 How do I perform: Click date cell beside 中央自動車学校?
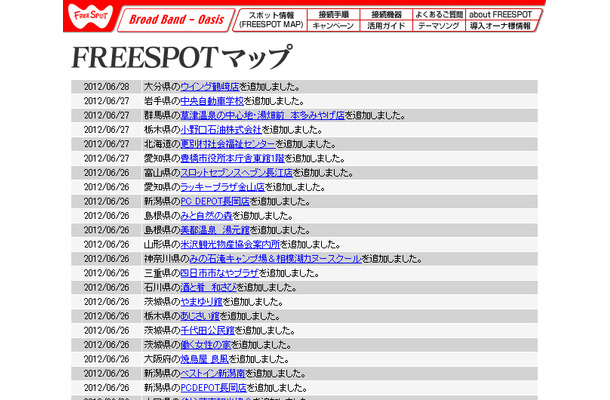point(106,101)
